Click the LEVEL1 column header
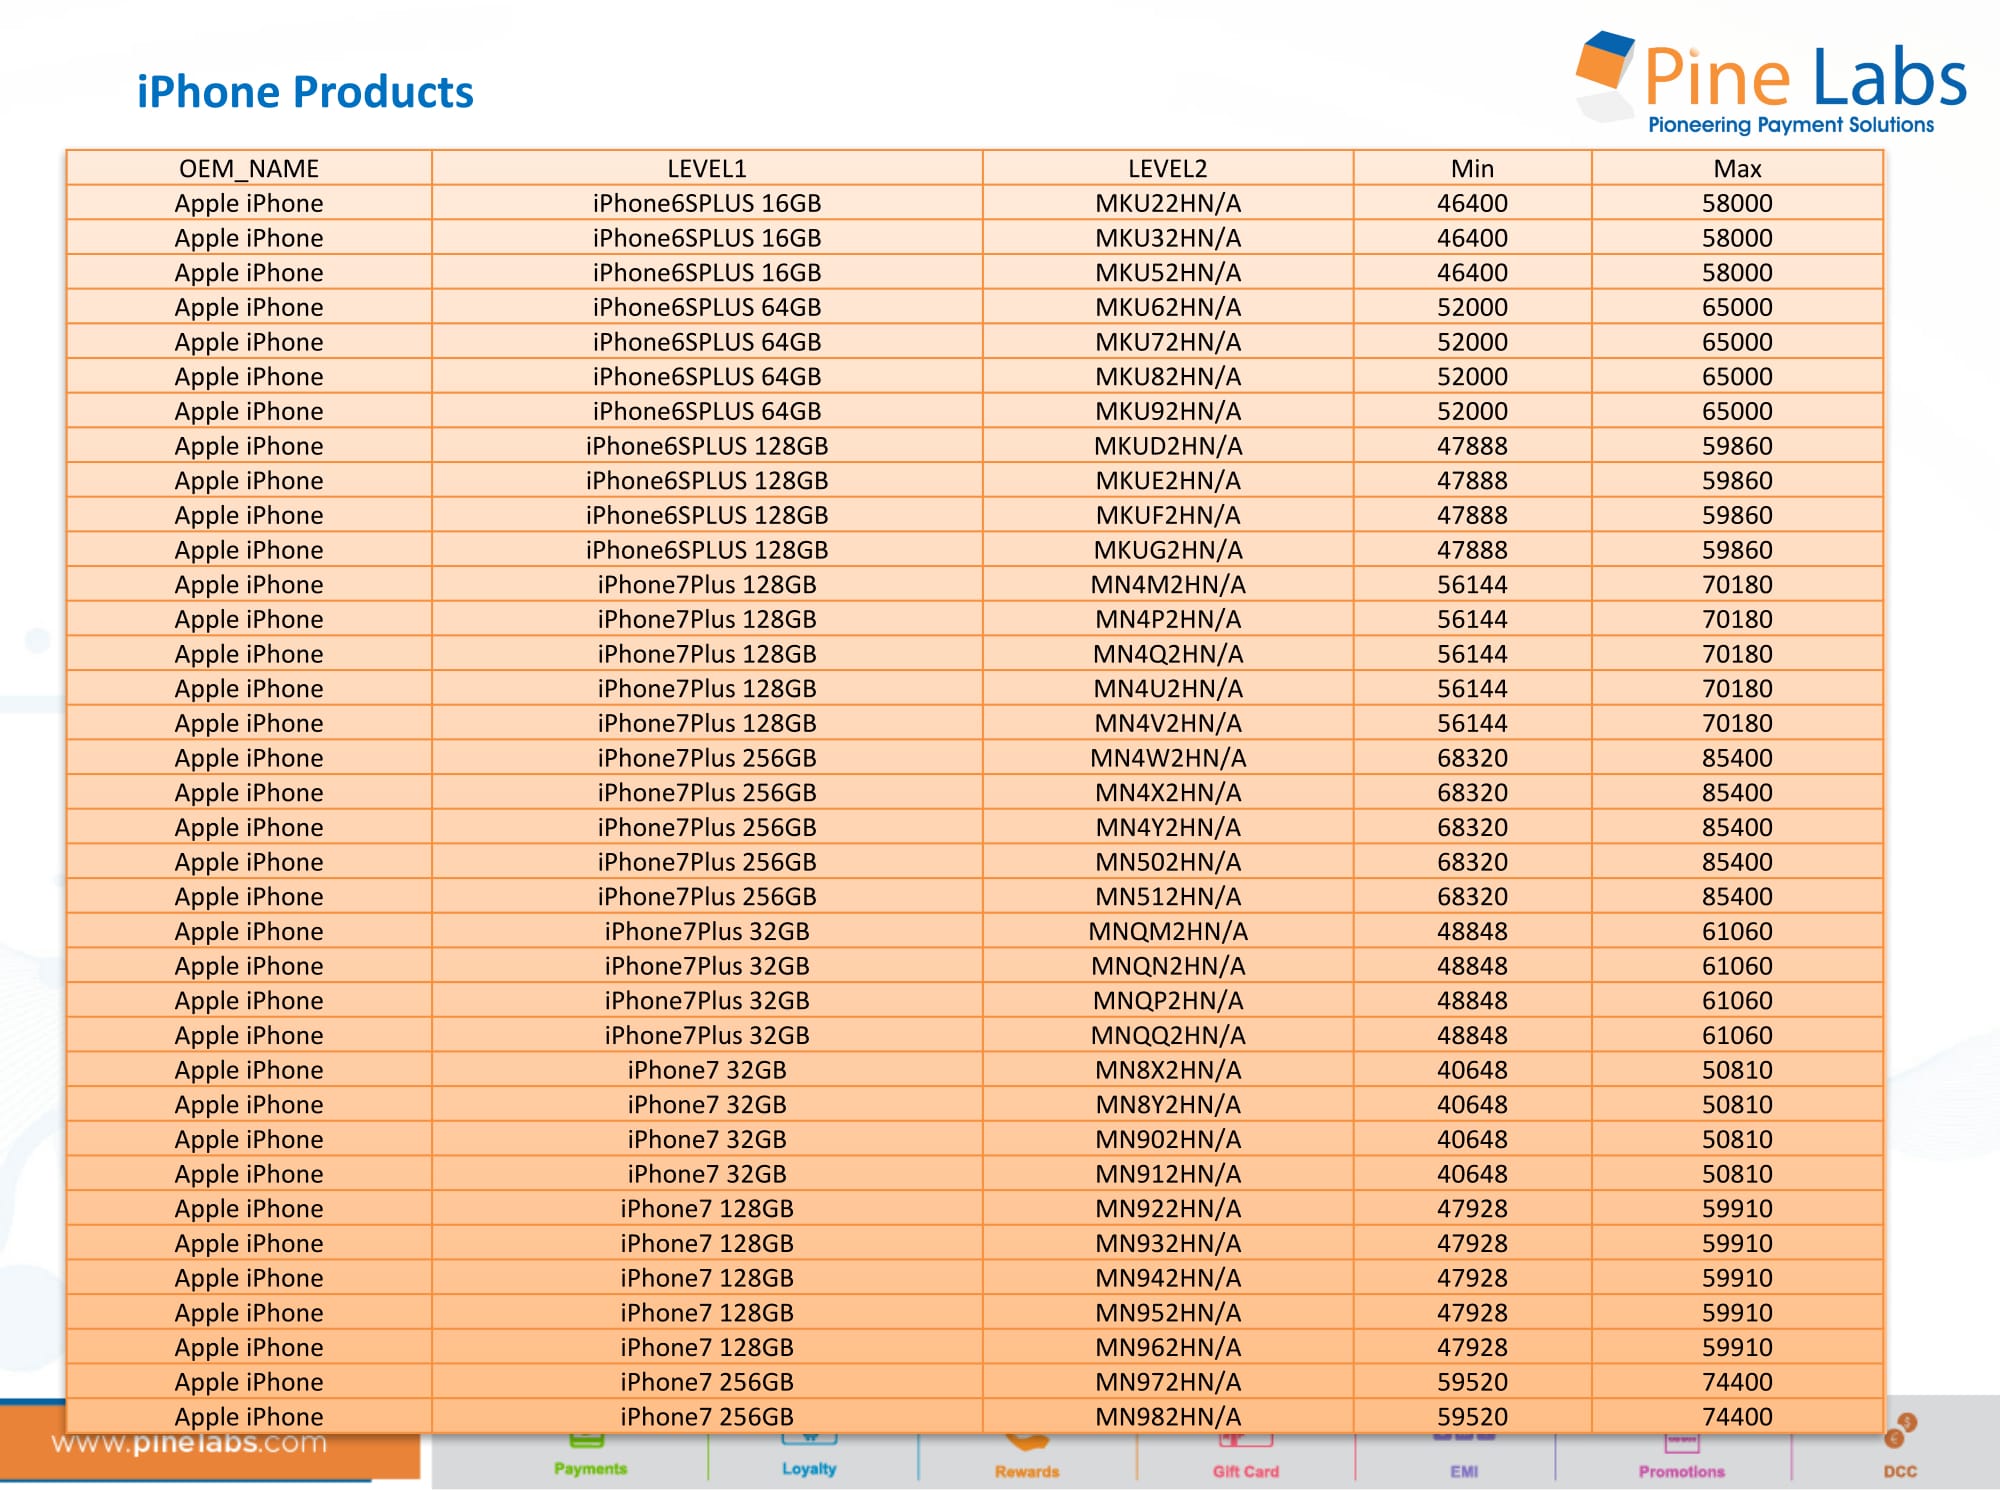Screen dimensions: 2000x1500 coord(707,168)
